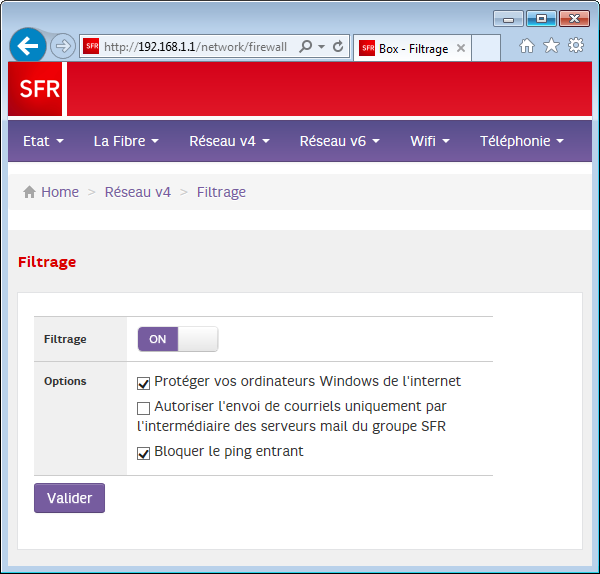Click the Valider button
The height and width of the screenshot is (574, 600).
[x=69, y=498]
